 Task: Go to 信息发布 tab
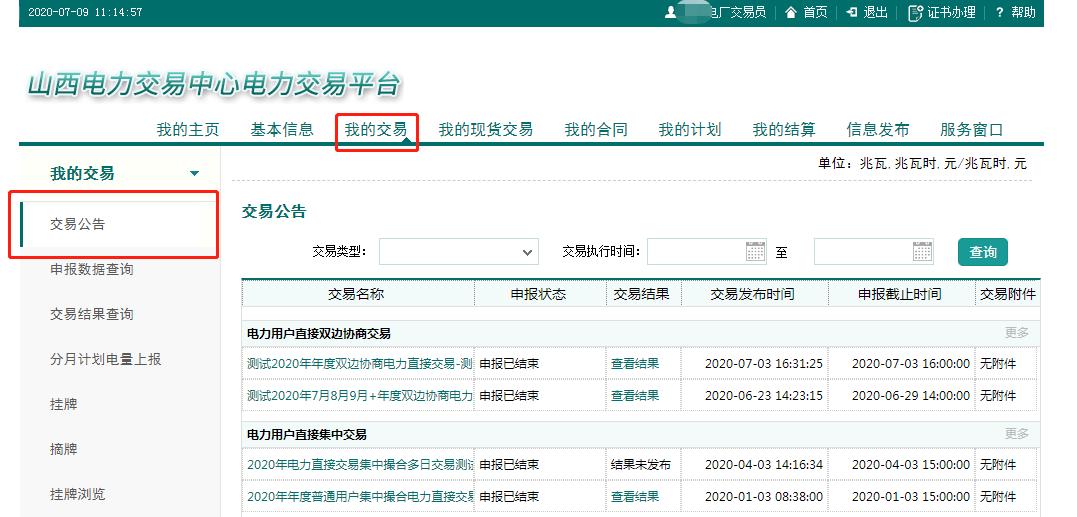pos(877,130)
